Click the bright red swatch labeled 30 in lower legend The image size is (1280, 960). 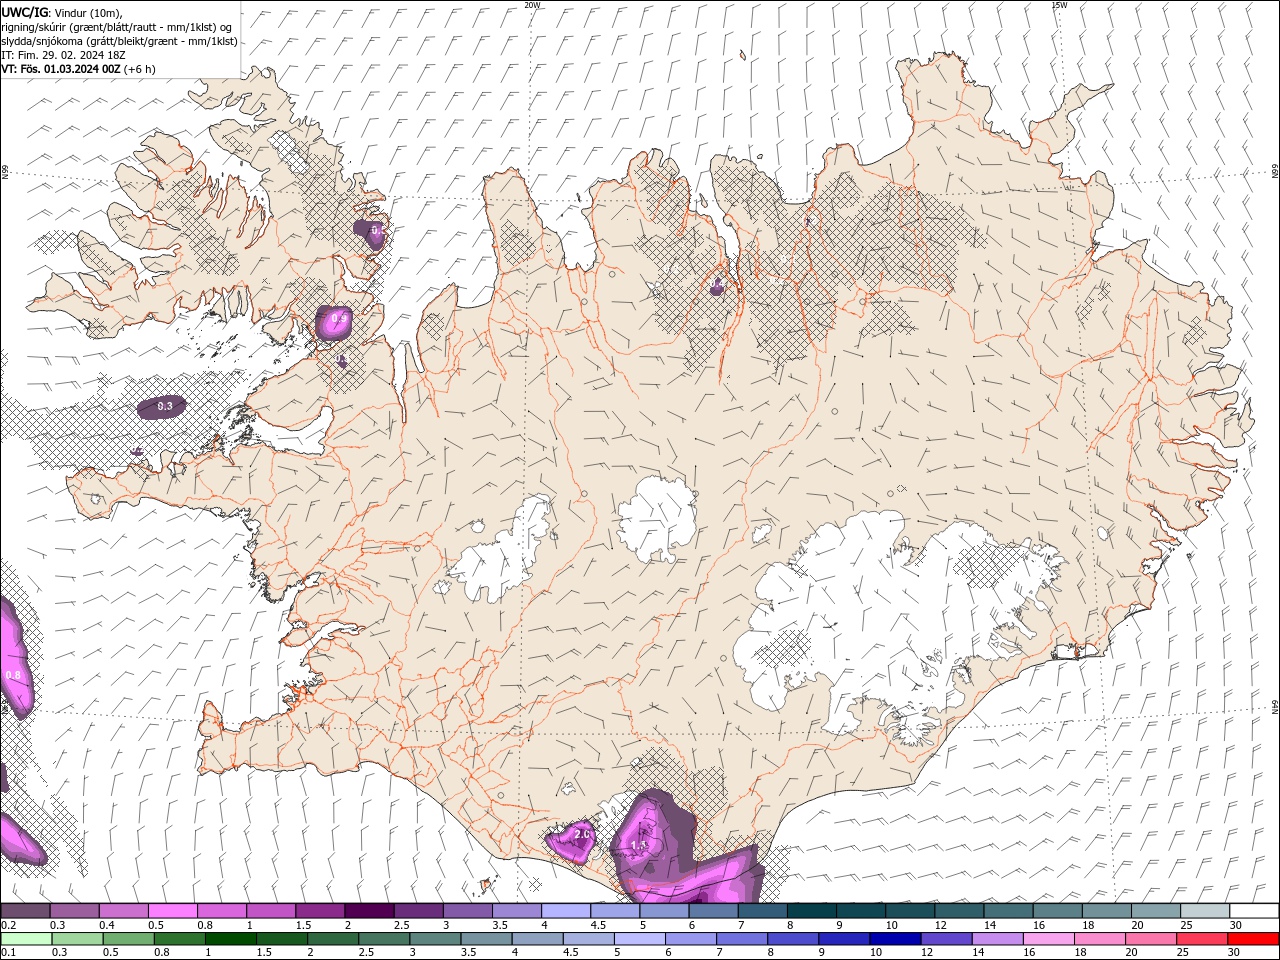[x=1252, y=939]
